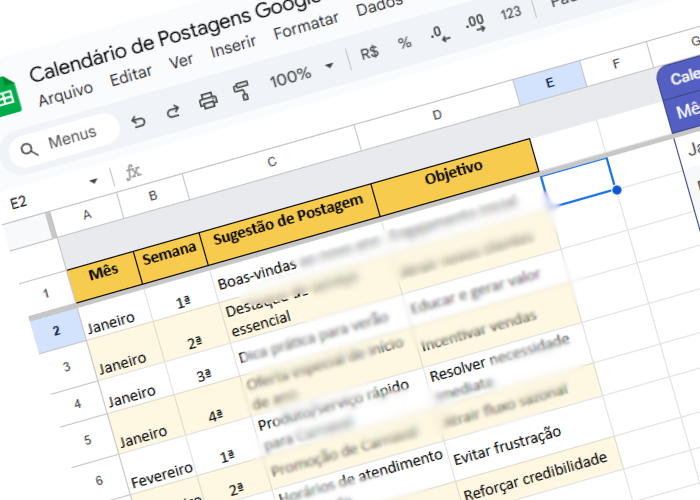Open the Inserir menu
The width and height of the screenshot is (700, 500).
point(233,46)
